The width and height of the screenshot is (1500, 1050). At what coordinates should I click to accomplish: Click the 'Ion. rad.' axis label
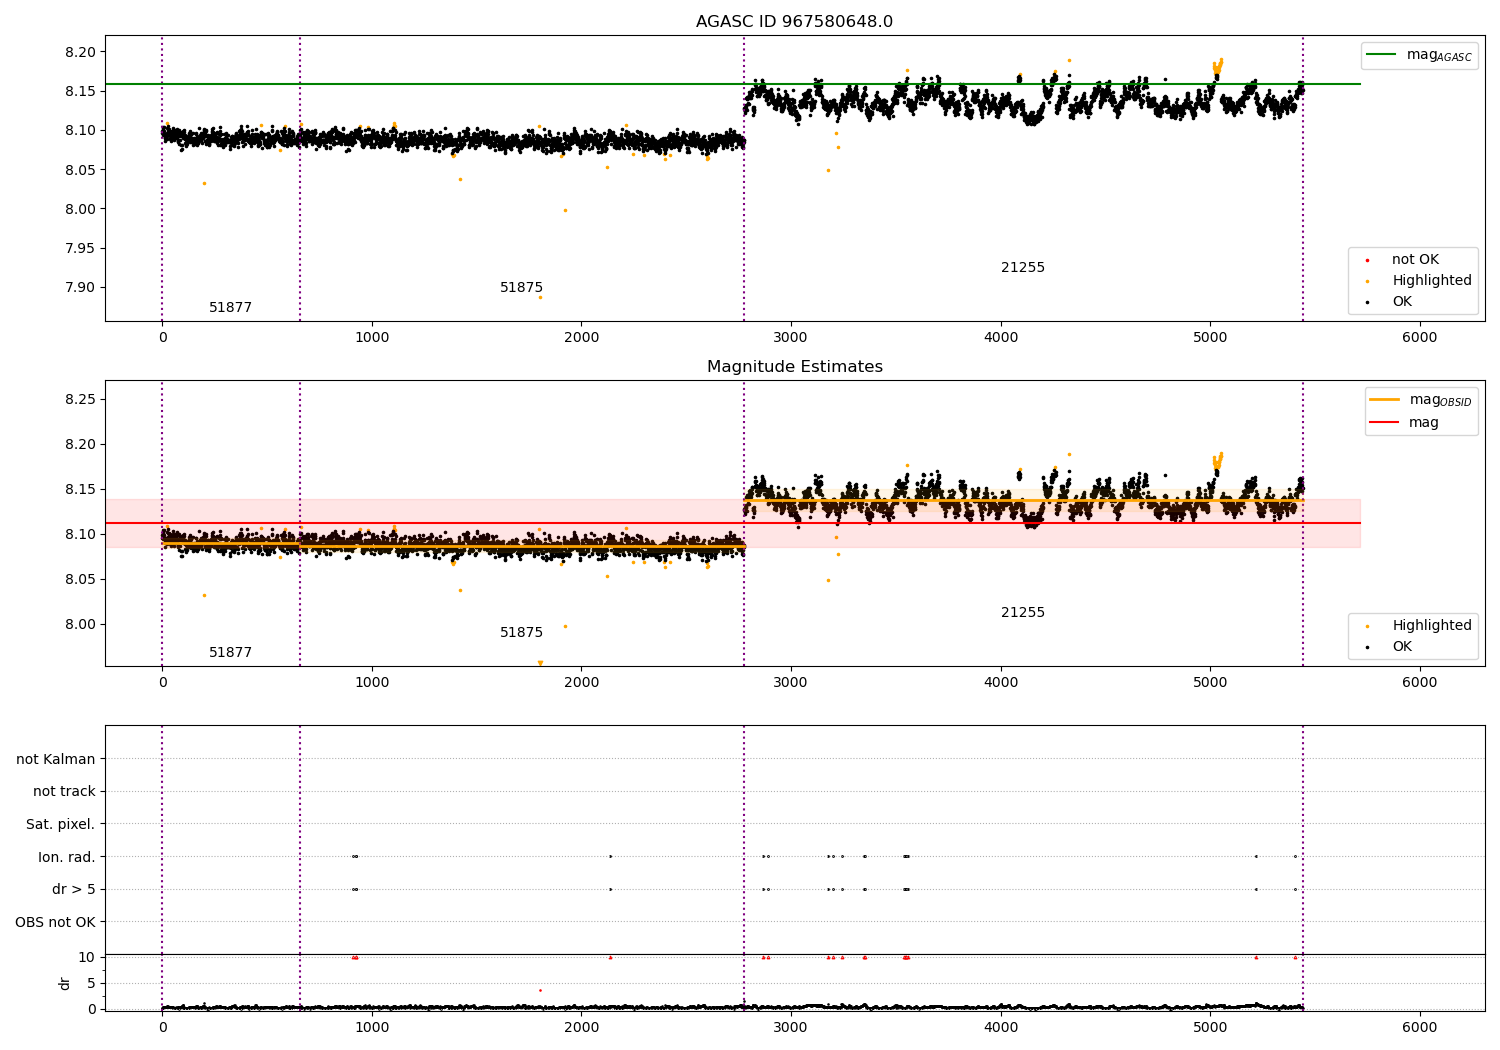click(67, 857)
